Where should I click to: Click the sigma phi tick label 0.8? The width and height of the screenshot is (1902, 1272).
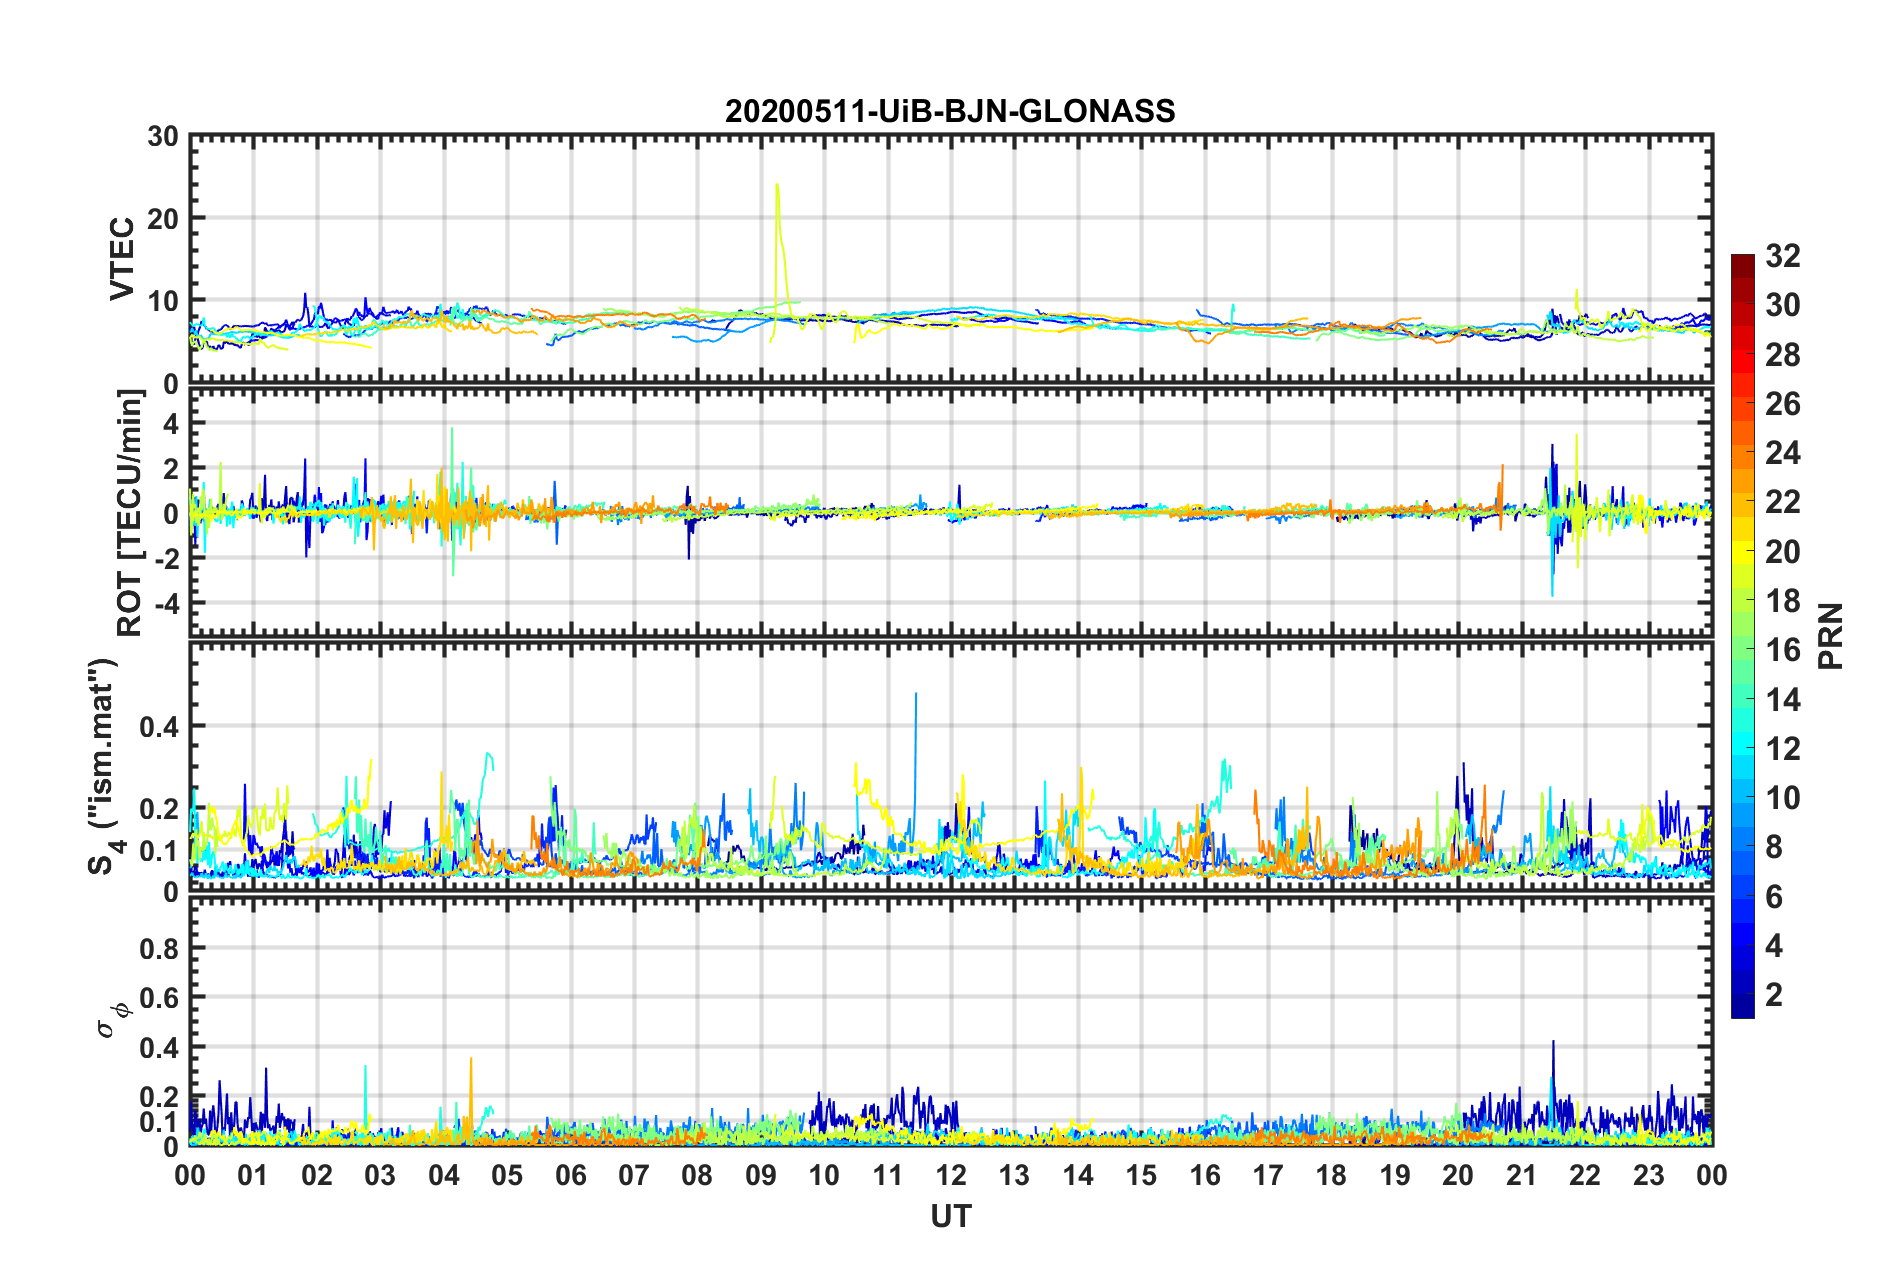pos(159,948)
